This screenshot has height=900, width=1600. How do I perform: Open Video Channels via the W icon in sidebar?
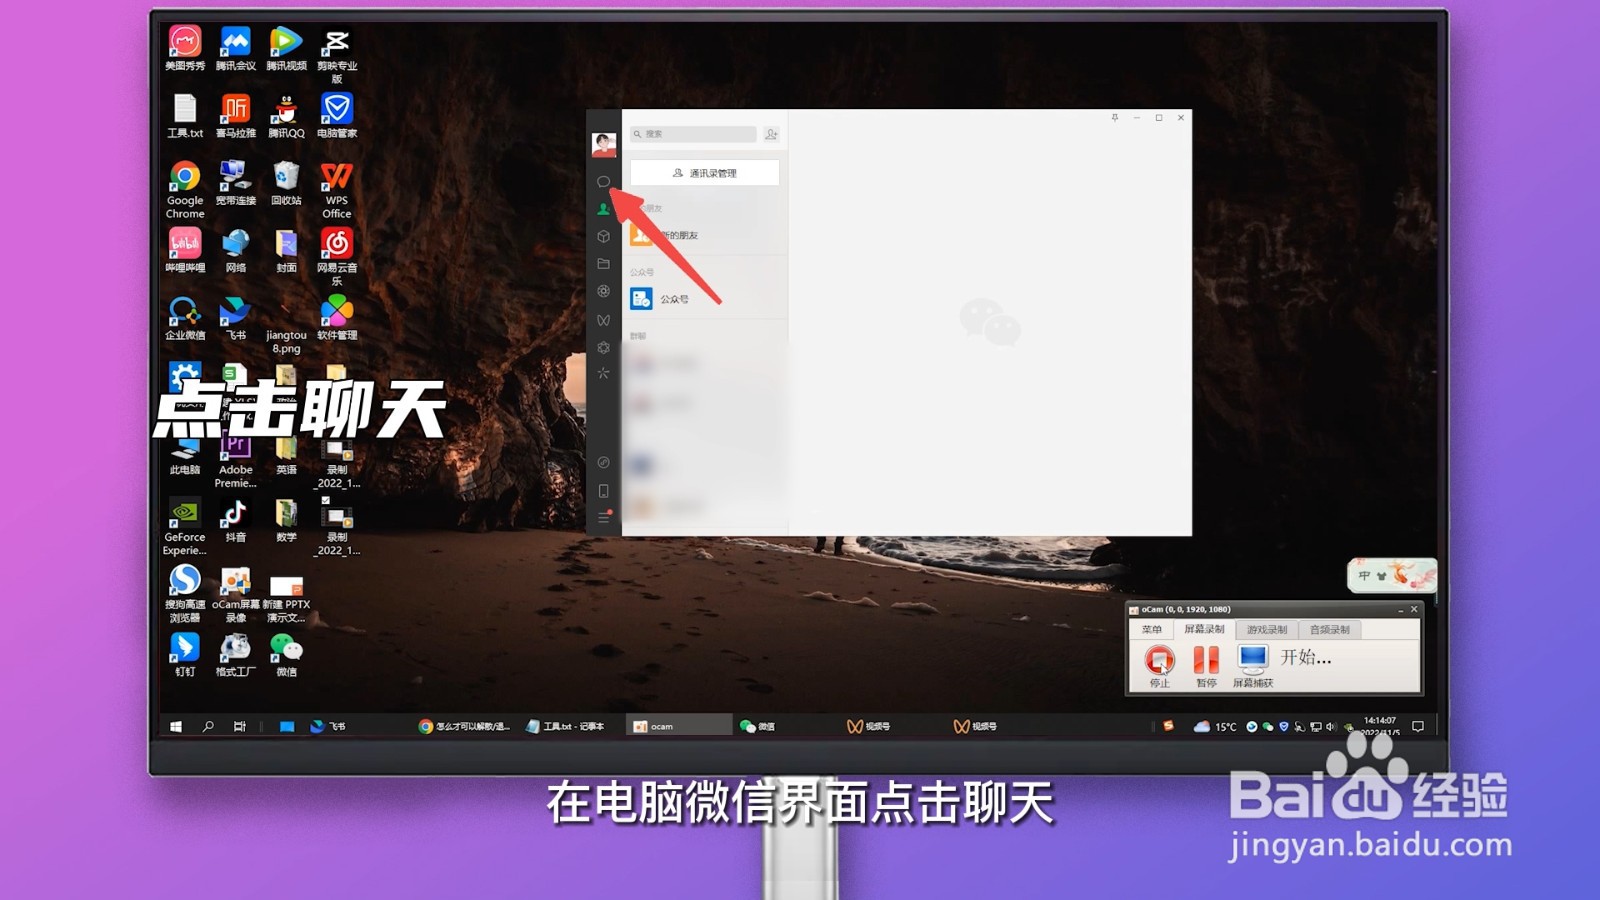pyautogui.click(x=603, y=319)
